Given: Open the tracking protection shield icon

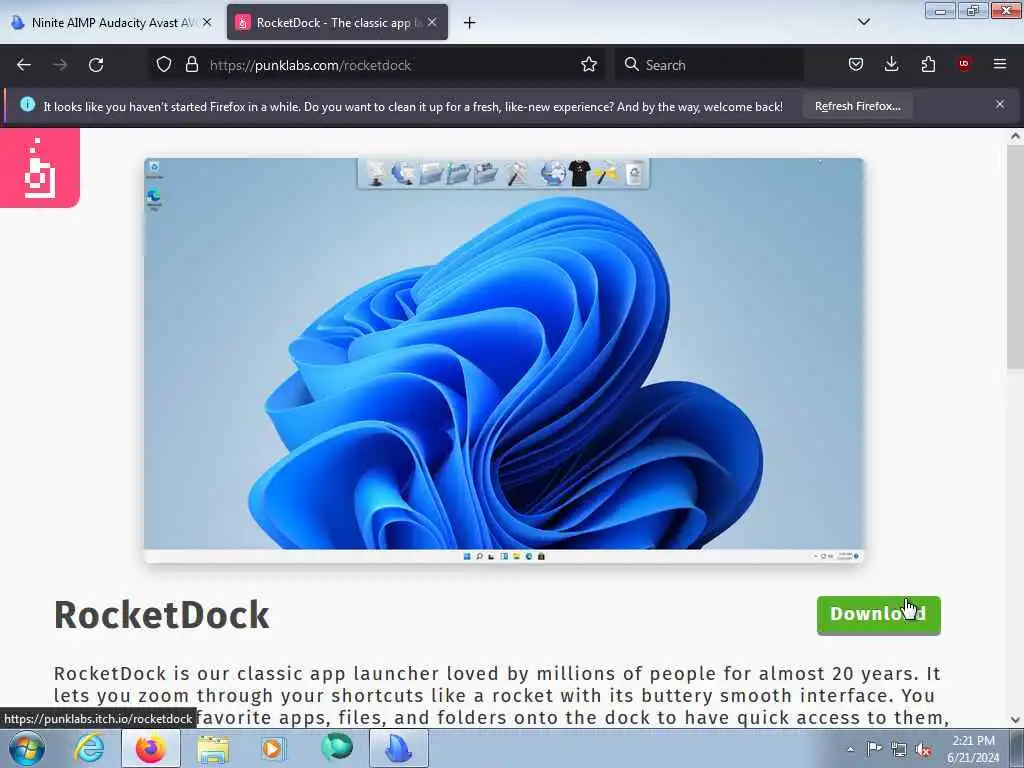Looking at the screenshot, I should pos(164,65).
